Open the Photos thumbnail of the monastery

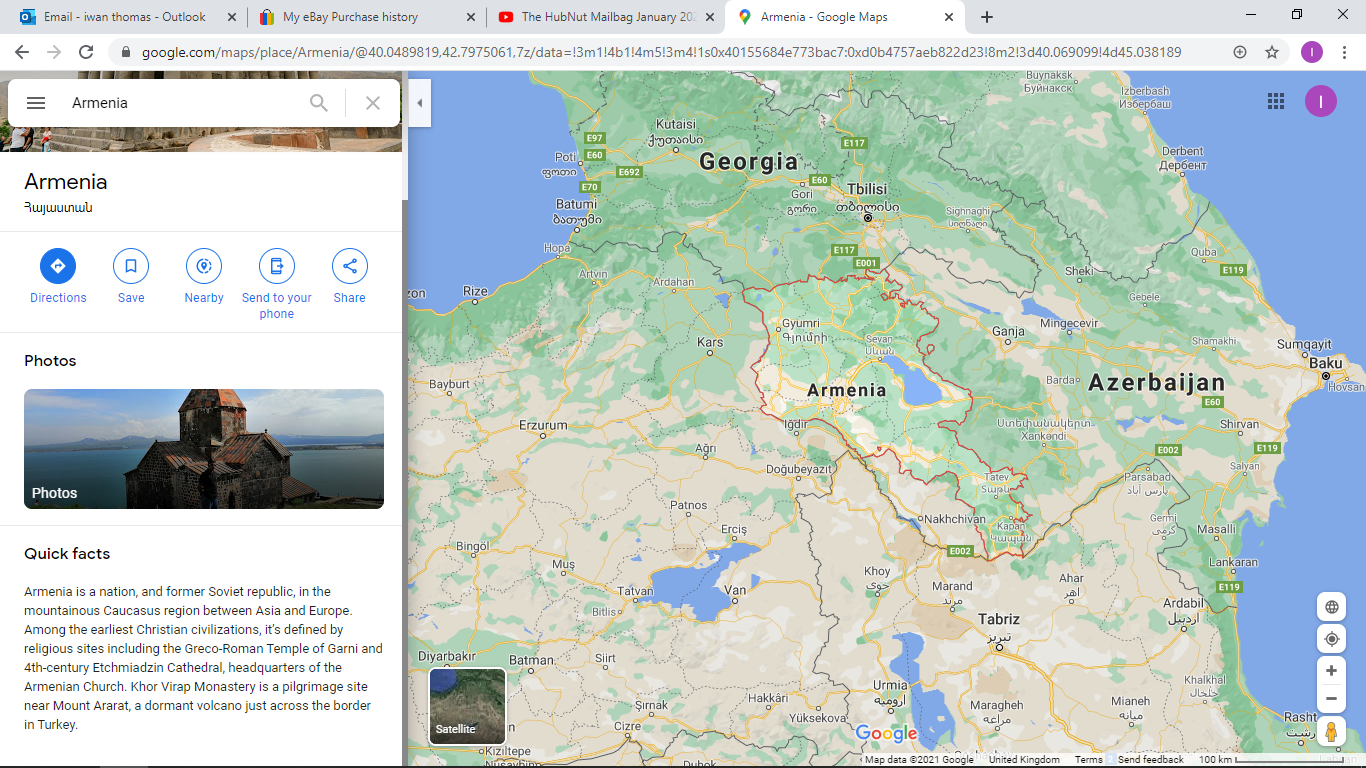tap(204, 449)
